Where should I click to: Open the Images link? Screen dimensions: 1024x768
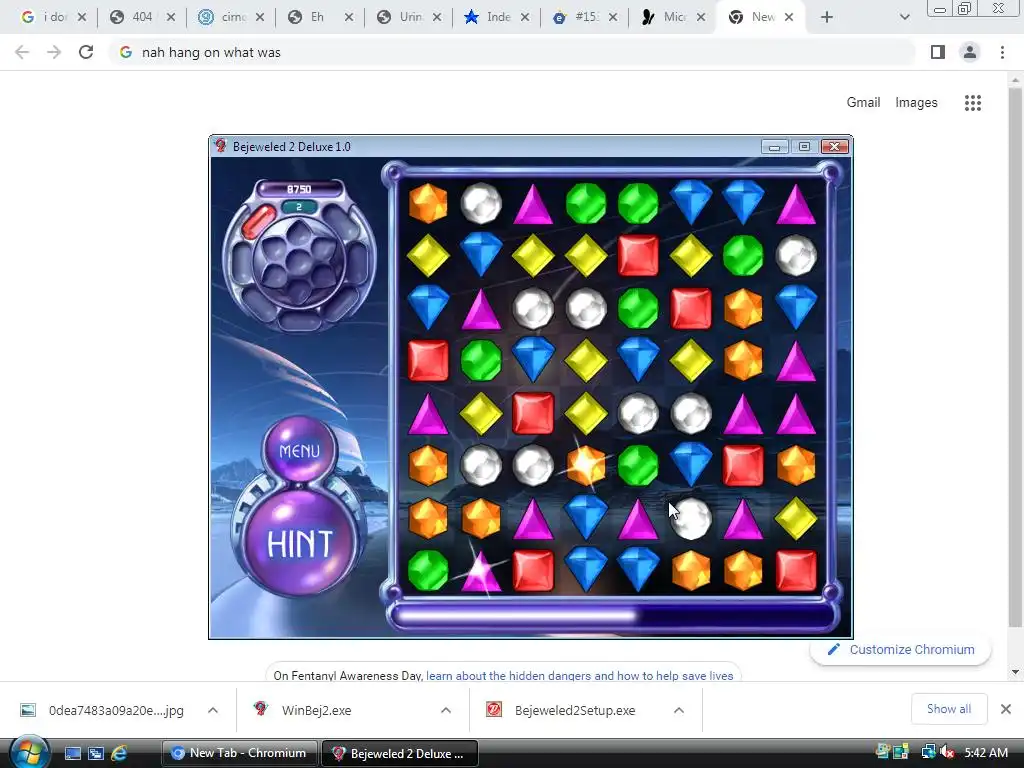[916, 103]
